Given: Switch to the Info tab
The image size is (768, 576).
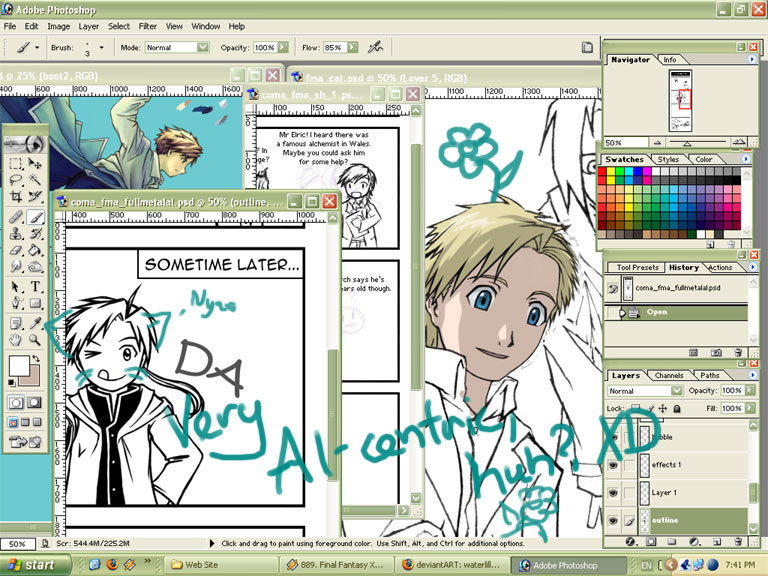Looking at the screenshot, I should pyautogui.click(x=670, y=60).
